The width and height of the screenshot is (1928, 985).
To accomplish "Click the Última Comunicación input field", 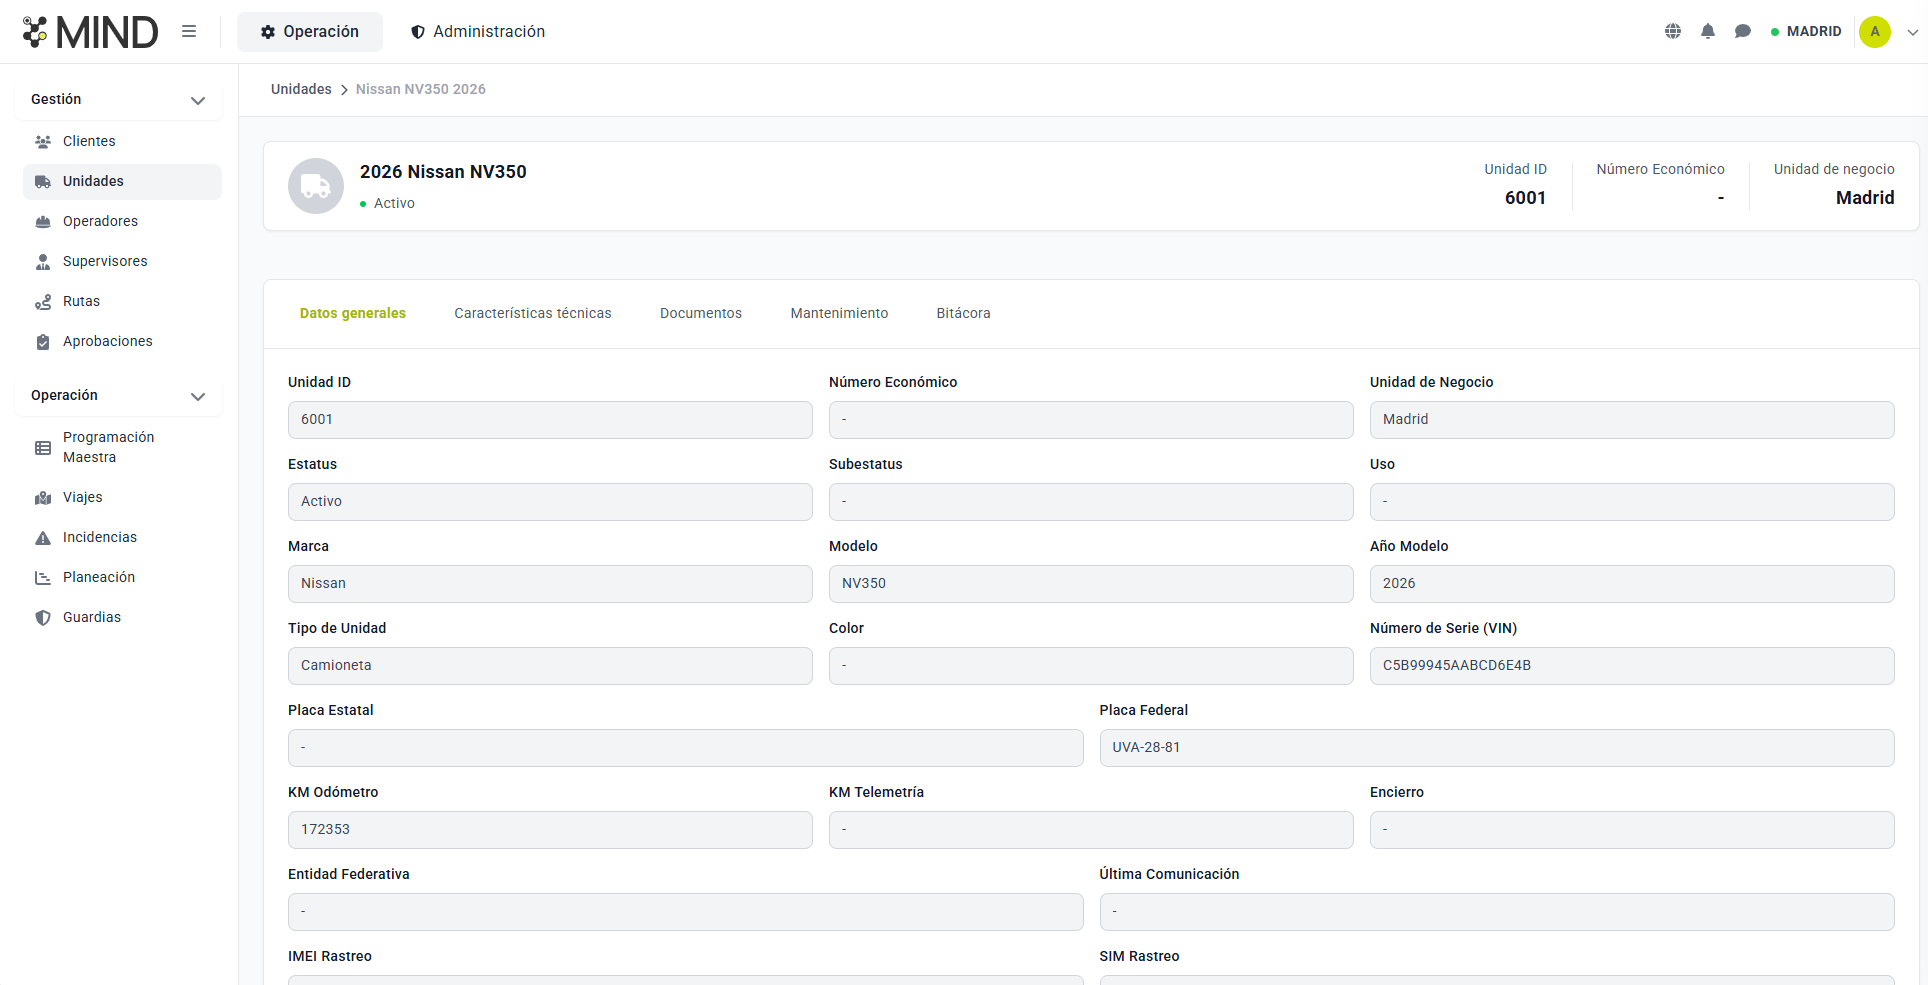I will click(1497, 912).
